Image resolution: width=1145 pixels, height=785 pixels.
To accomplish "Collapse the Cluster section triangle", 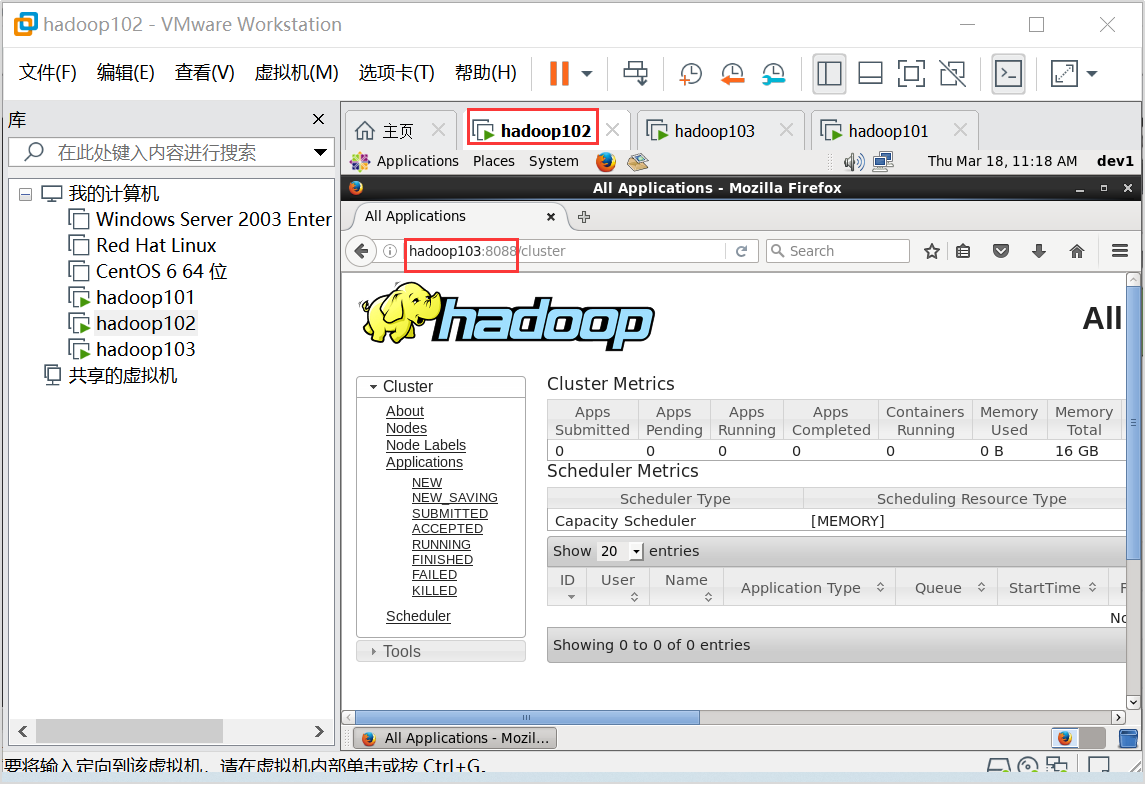I will 373,386.
